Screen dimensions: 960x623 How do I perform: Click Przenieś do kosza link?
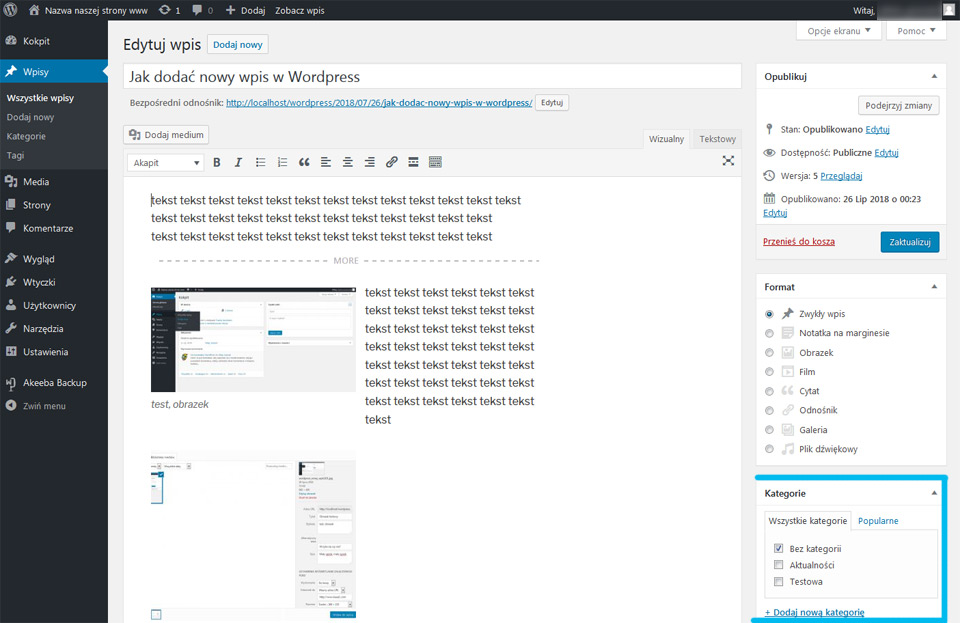[798, 242]
